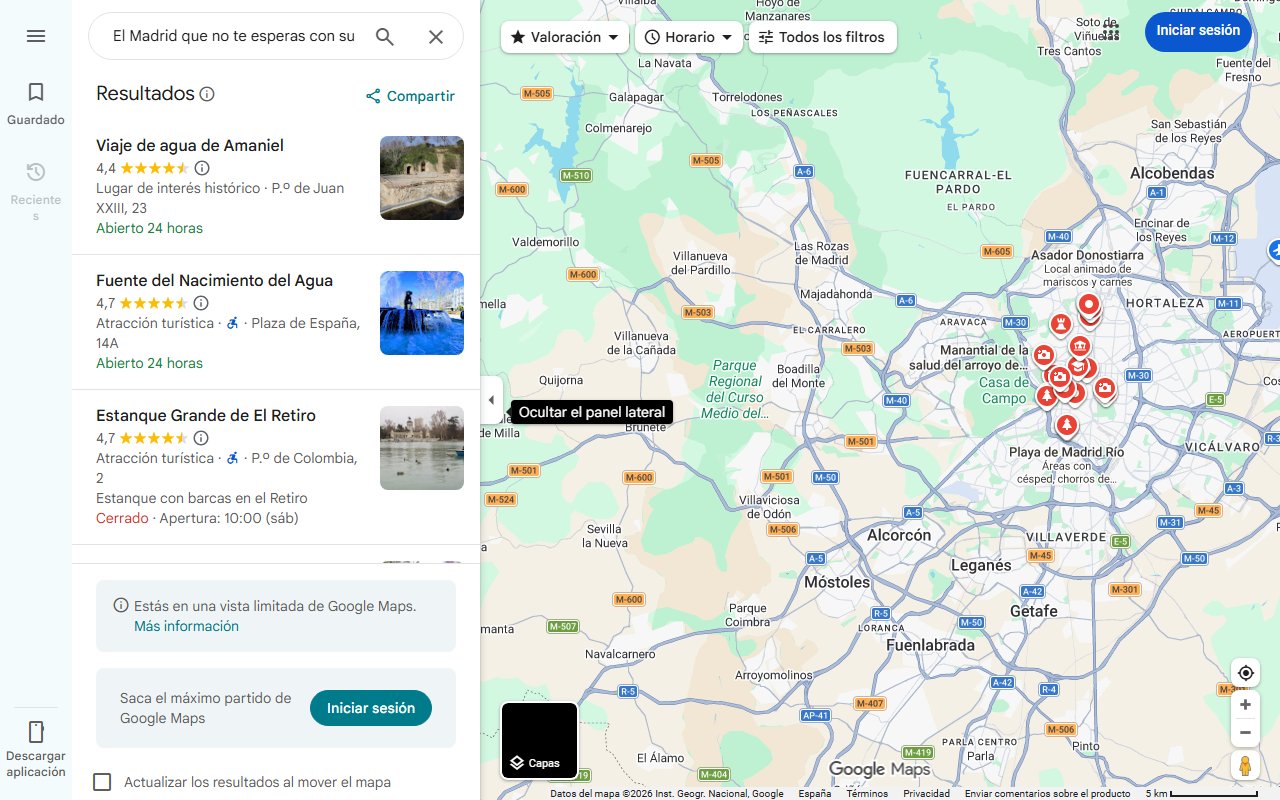Clear the search box with the X
This screenshot has height=800, width=1280.
pyautogui.click(x=436, y=36)
